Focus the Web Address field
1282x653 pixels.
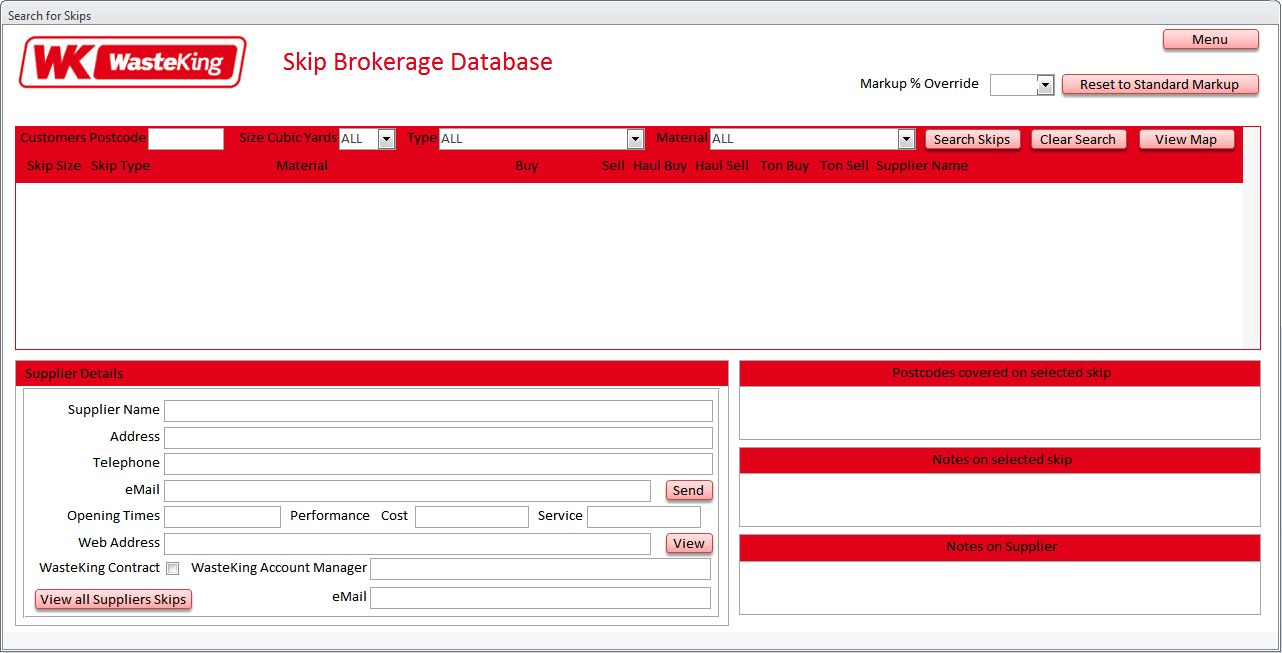point(407,544)
